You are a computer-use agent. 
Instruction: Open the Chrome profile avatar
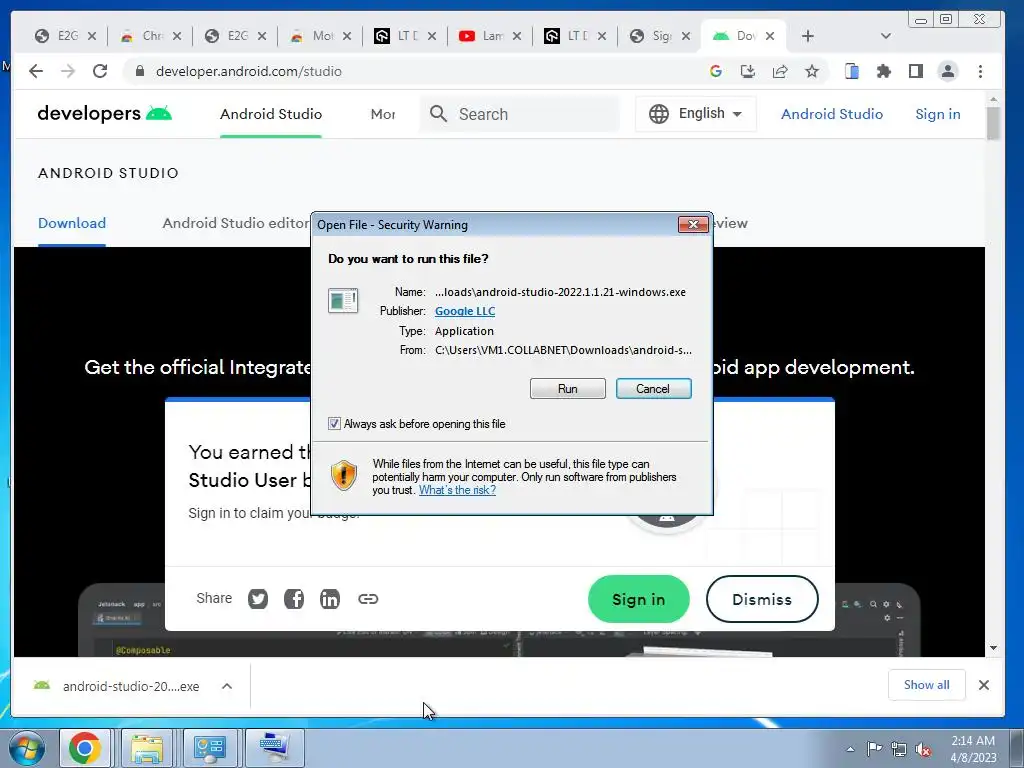(x=948, y=71)
